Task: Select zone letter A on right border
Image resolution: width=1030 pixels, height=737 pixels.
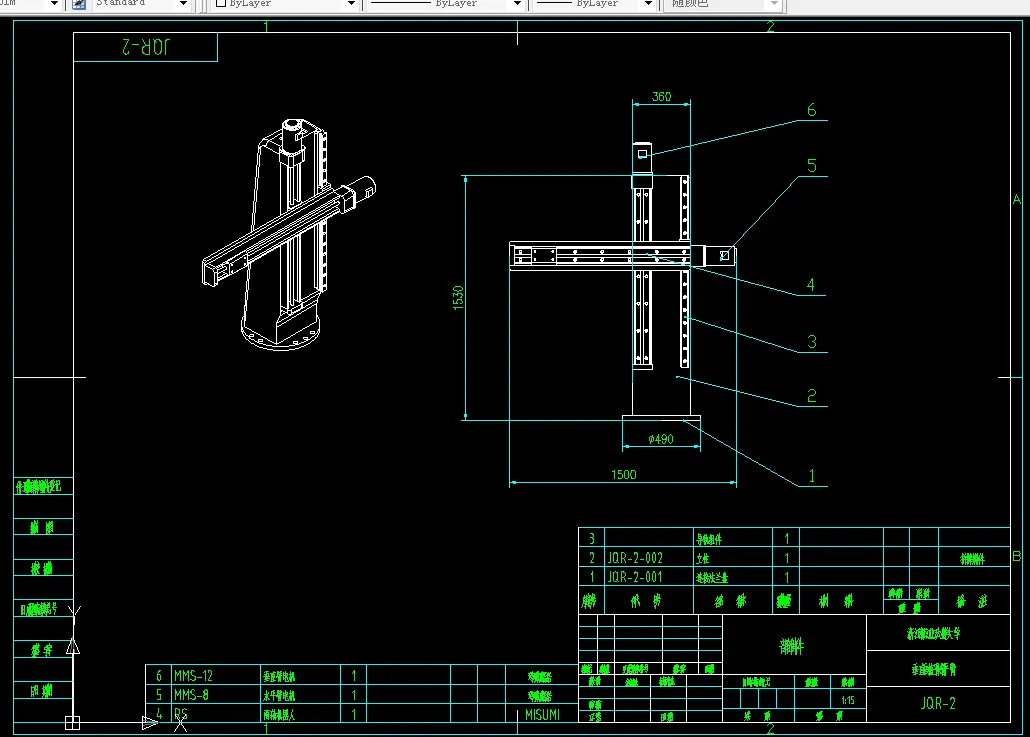Action: pos(1017,199)
